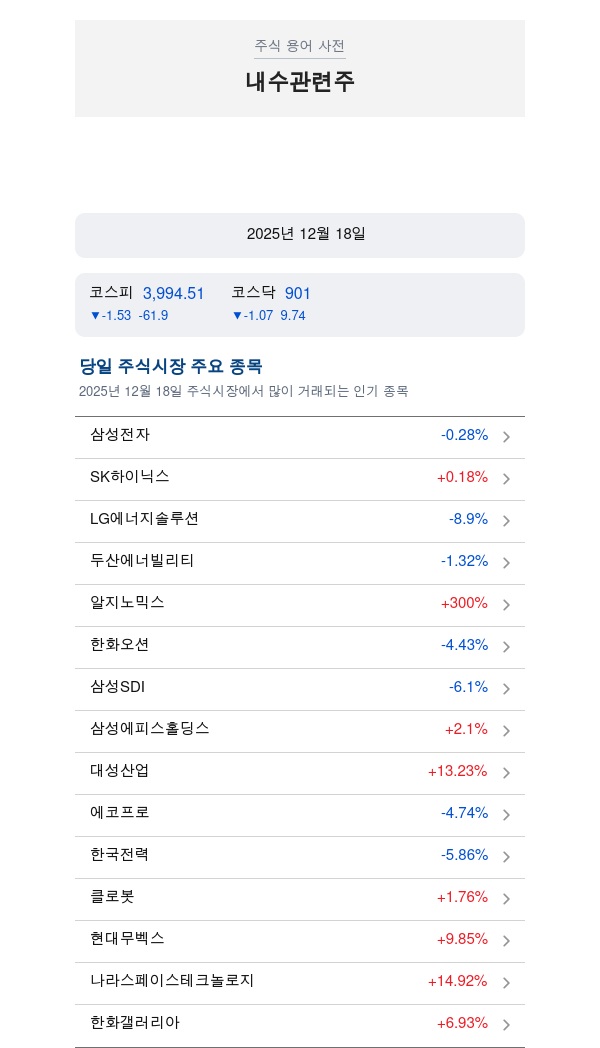Click the chevron on the 한화오션 row
The height and width of the screenshot is (1048, 600).
pos(506,647)
